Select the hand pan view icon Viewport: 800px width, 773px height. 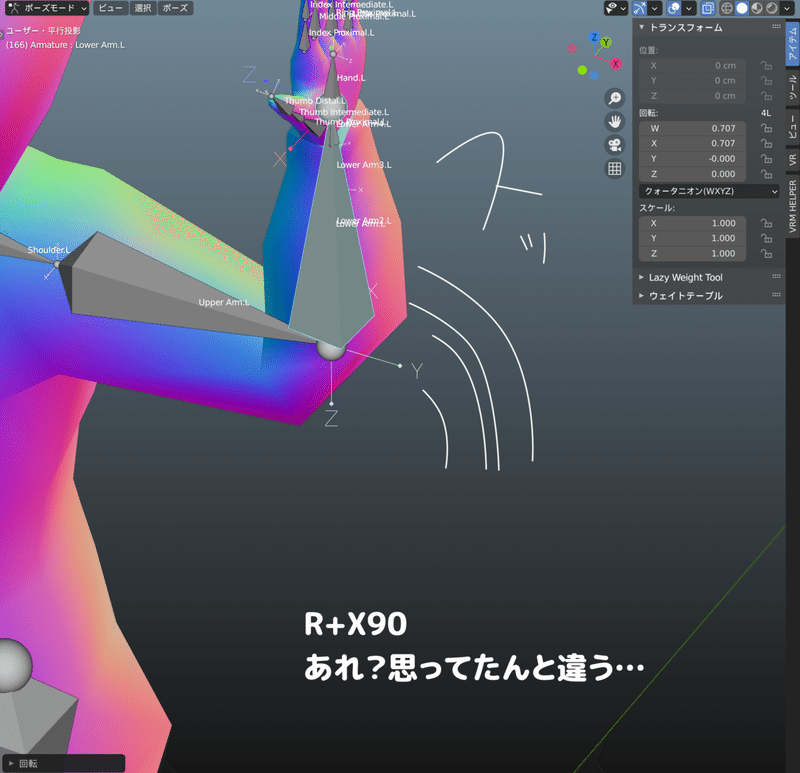(614, 121)
